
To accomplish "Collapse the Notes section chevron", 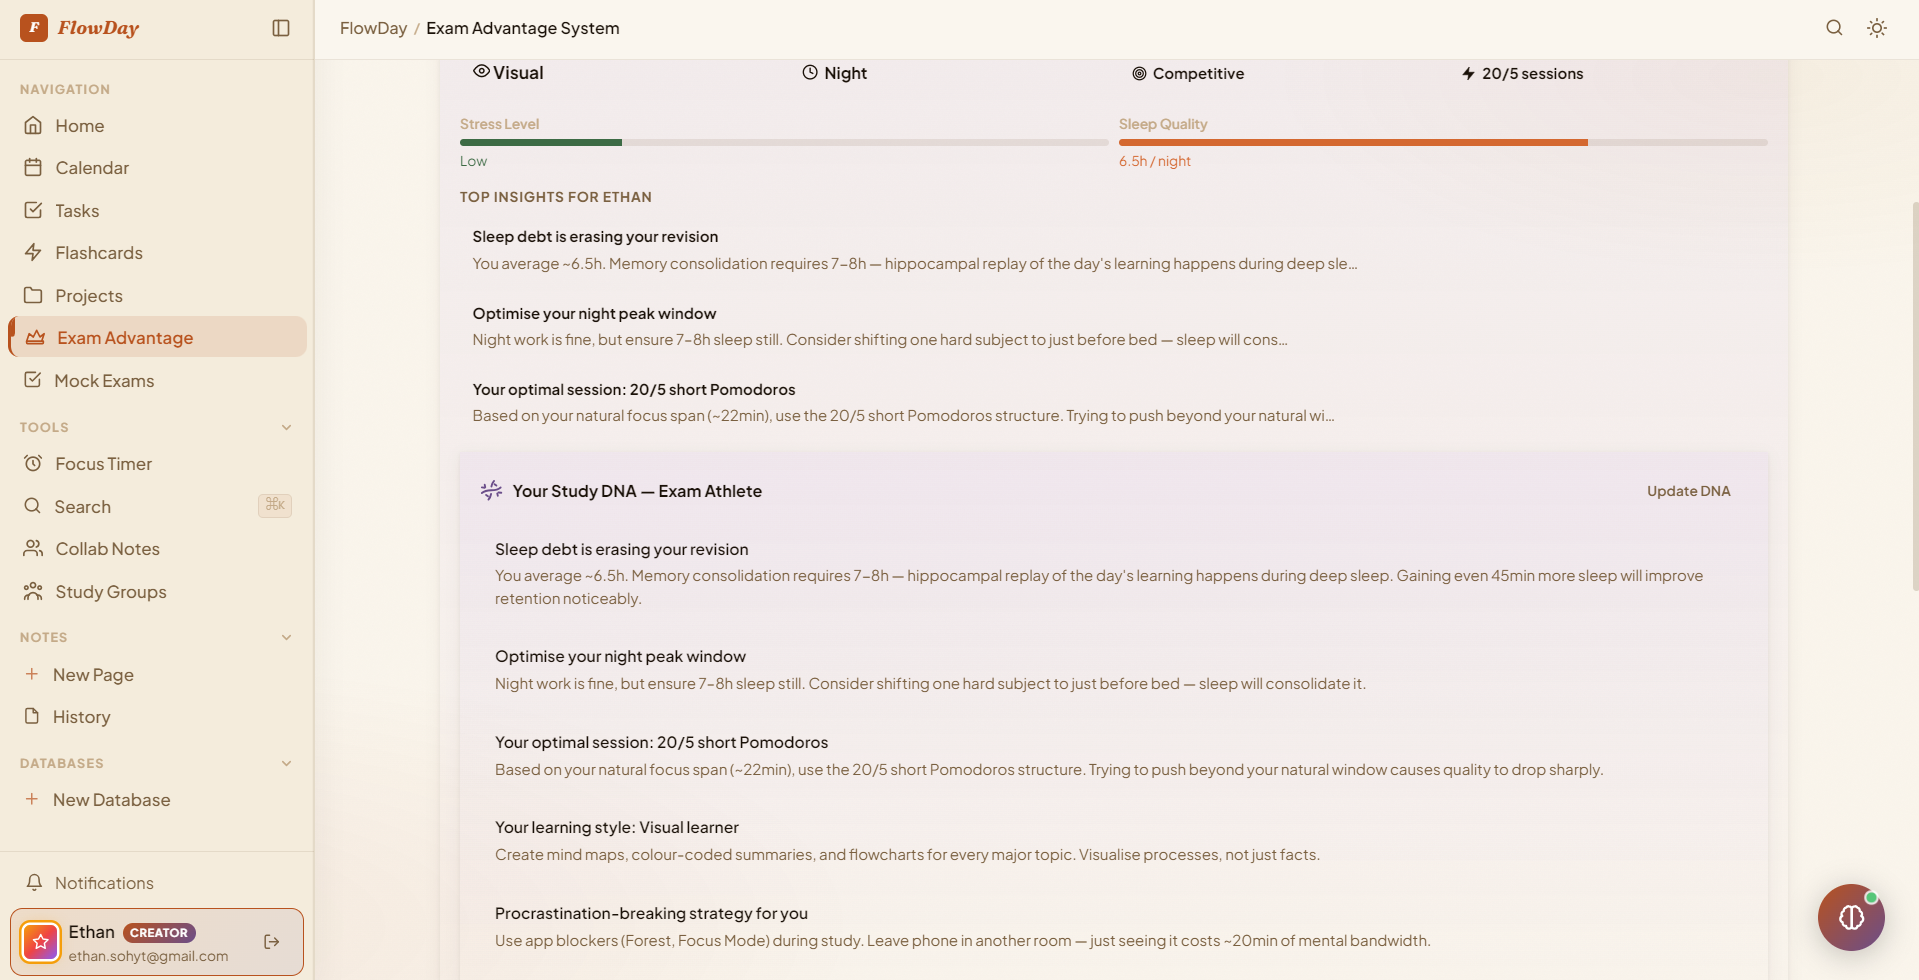I will point(287,638).
